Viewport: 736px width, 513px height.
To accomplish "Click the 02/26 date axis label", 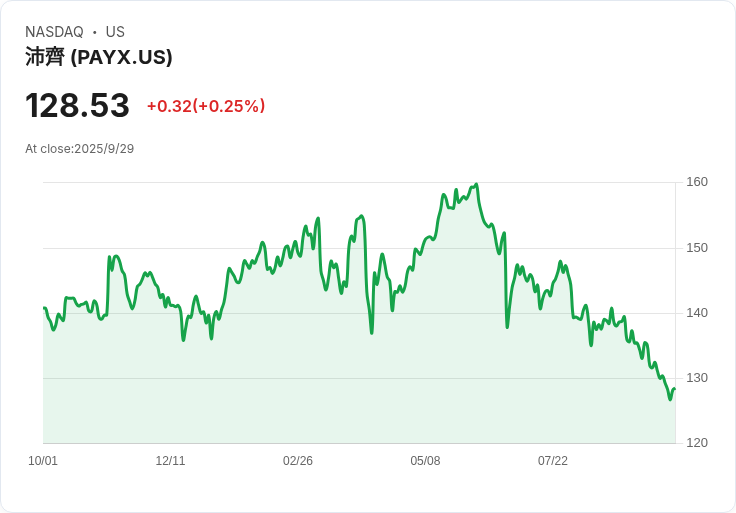I will tap(298, 461).
